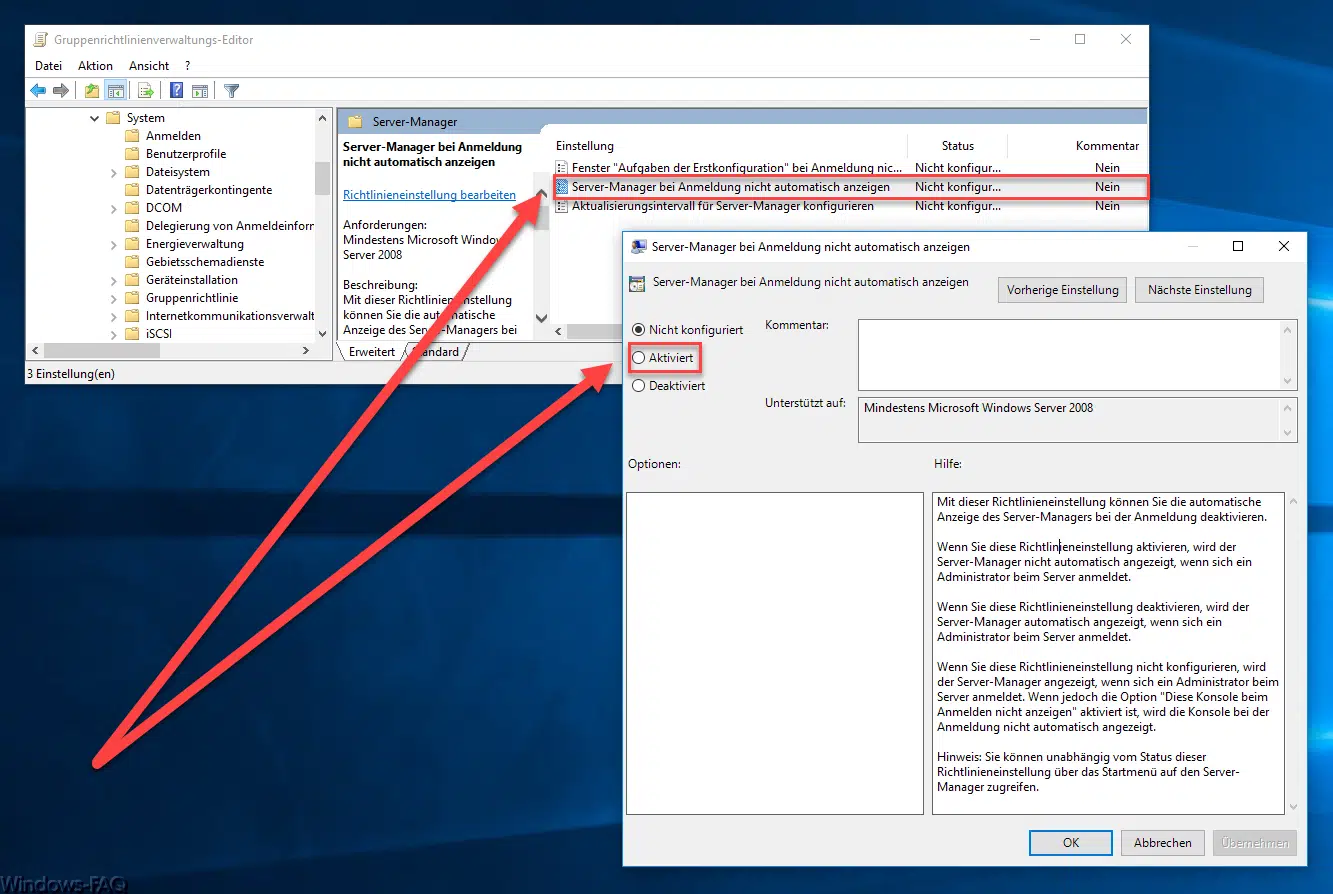
Task: Click the Export list toolbar icon
Action: click(x=146, y=91)
